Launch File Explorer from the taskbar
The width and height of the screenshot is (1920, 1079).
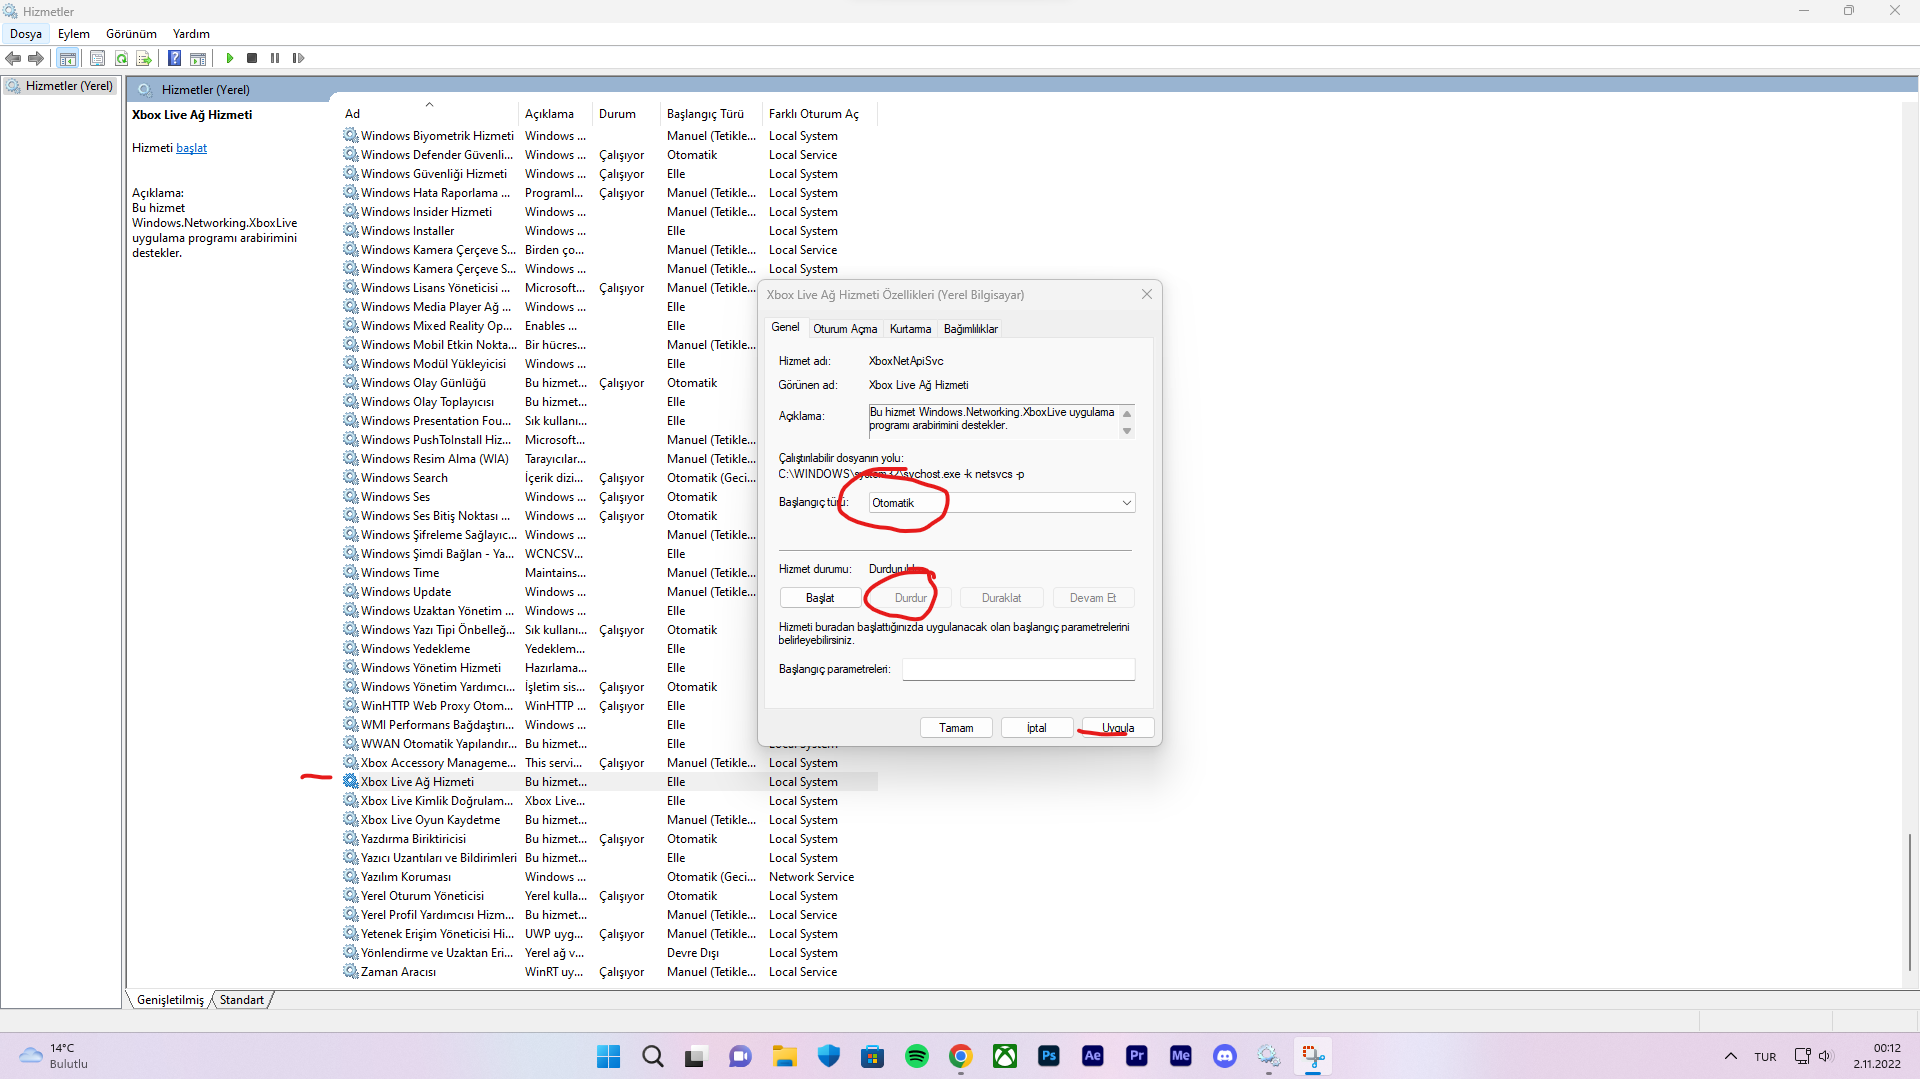785,1056
